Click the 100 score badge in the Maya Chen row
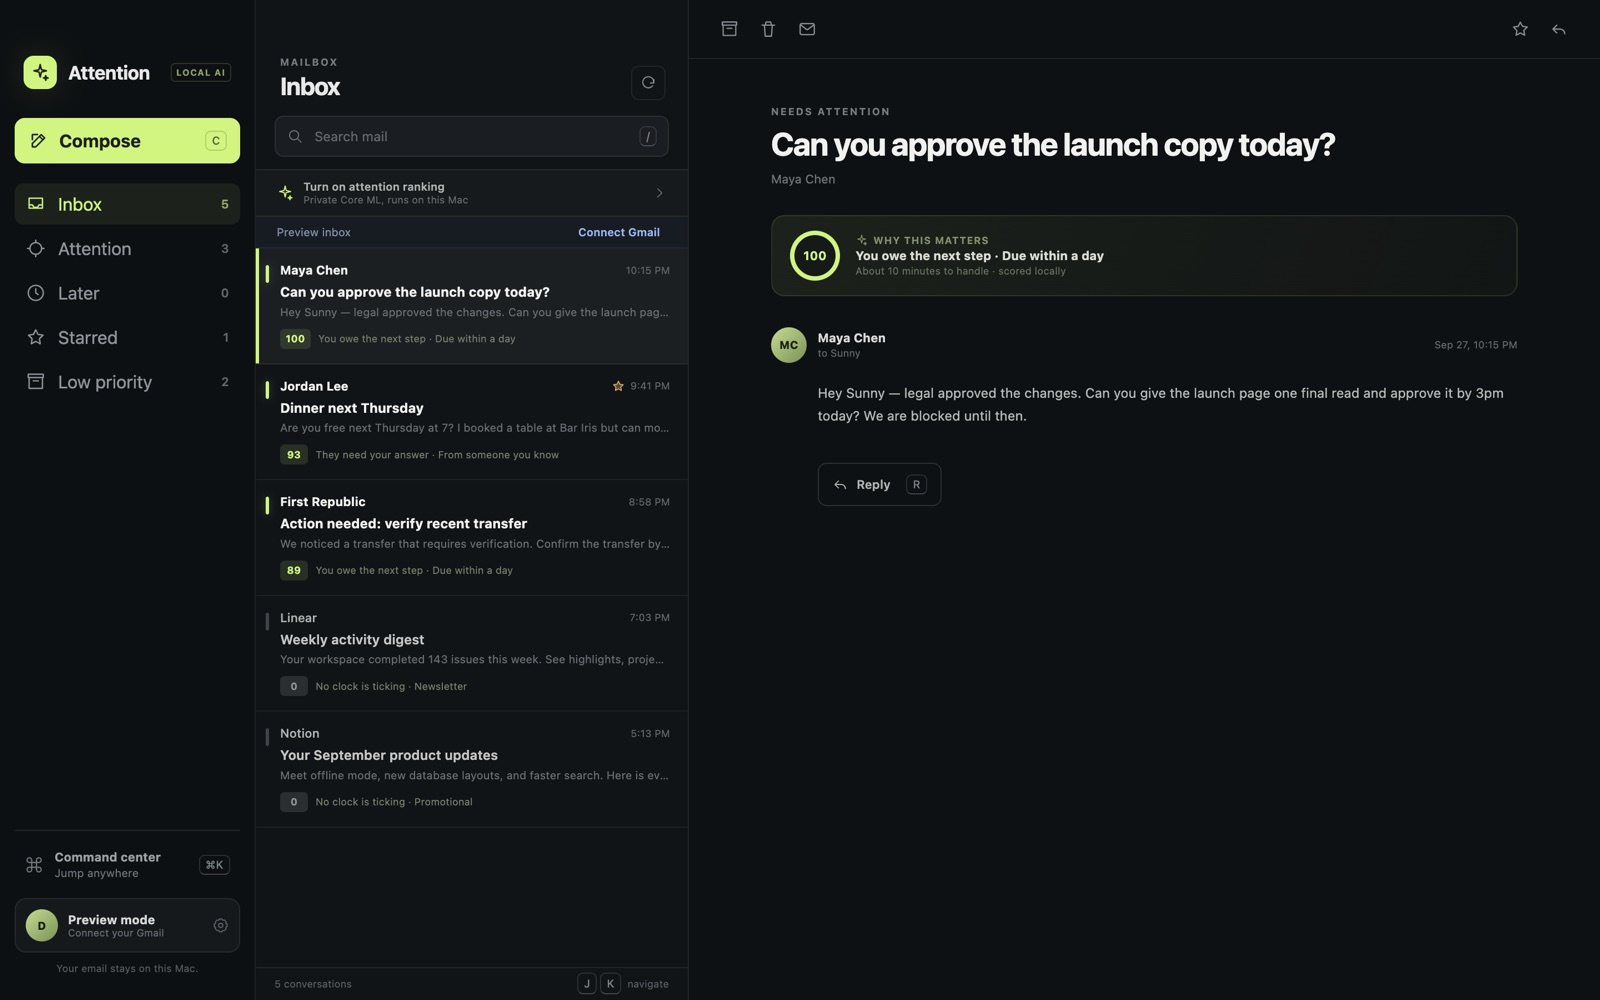This screenshot has width=1600, height=1000. [x=295, y=339]
